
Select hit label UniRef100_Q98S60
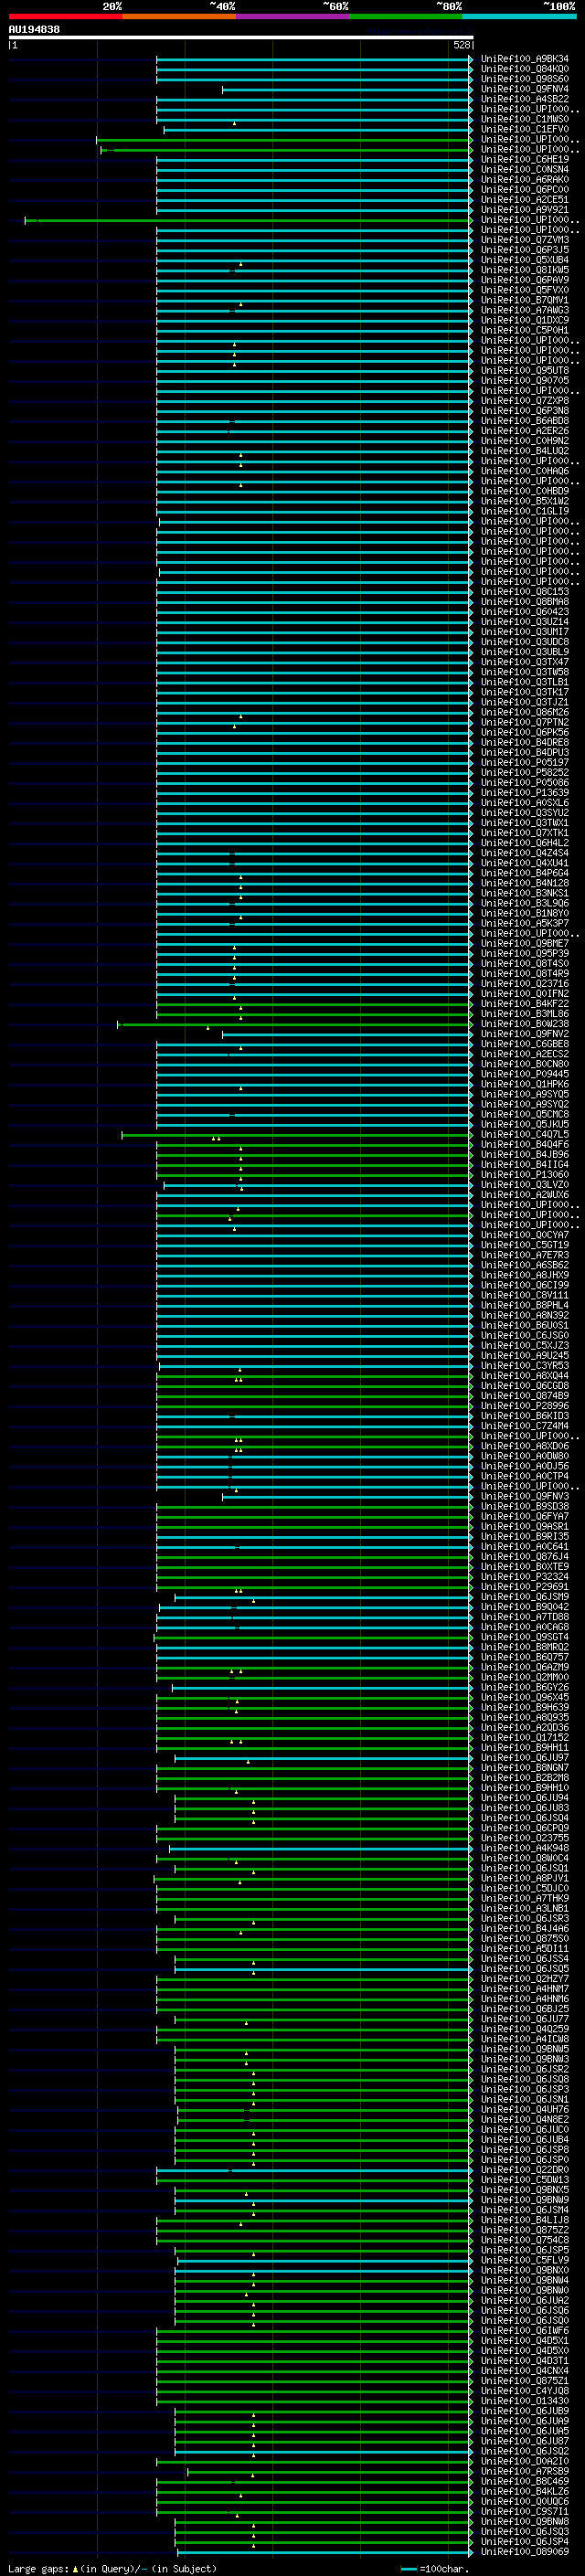(524, 79)
